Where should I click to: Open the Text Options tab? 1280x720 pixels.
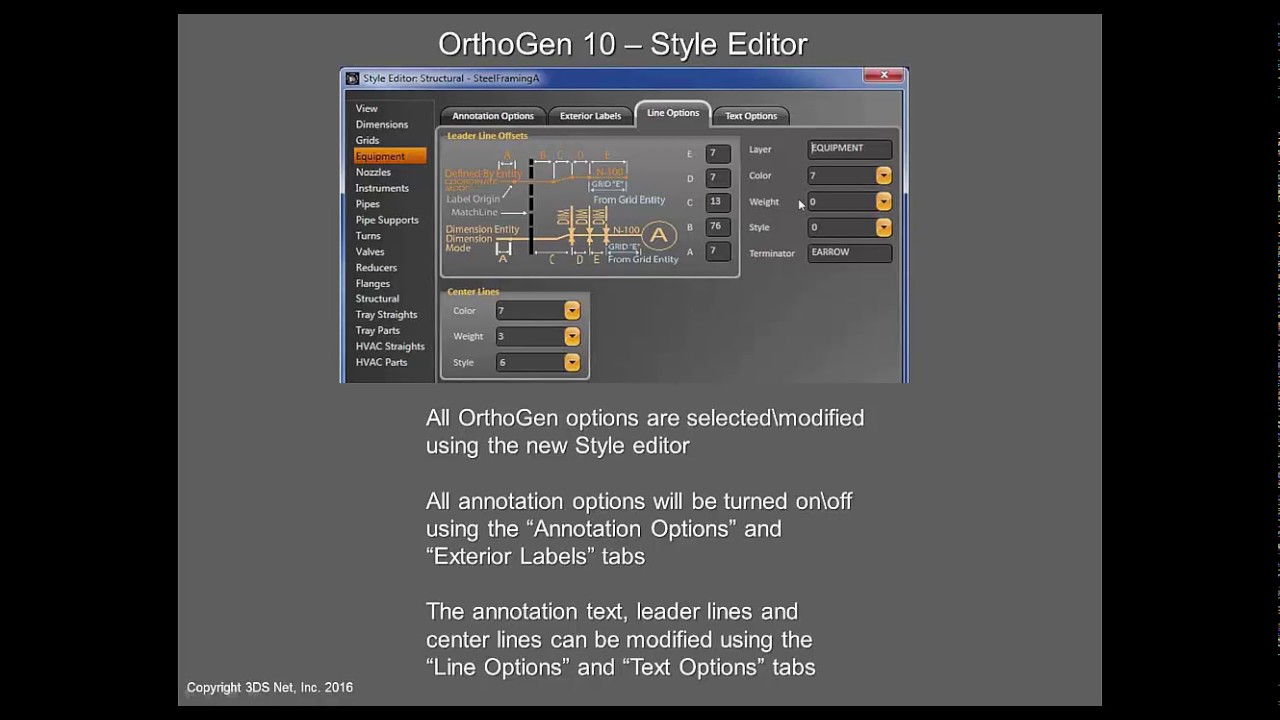[x=751, y=116]
